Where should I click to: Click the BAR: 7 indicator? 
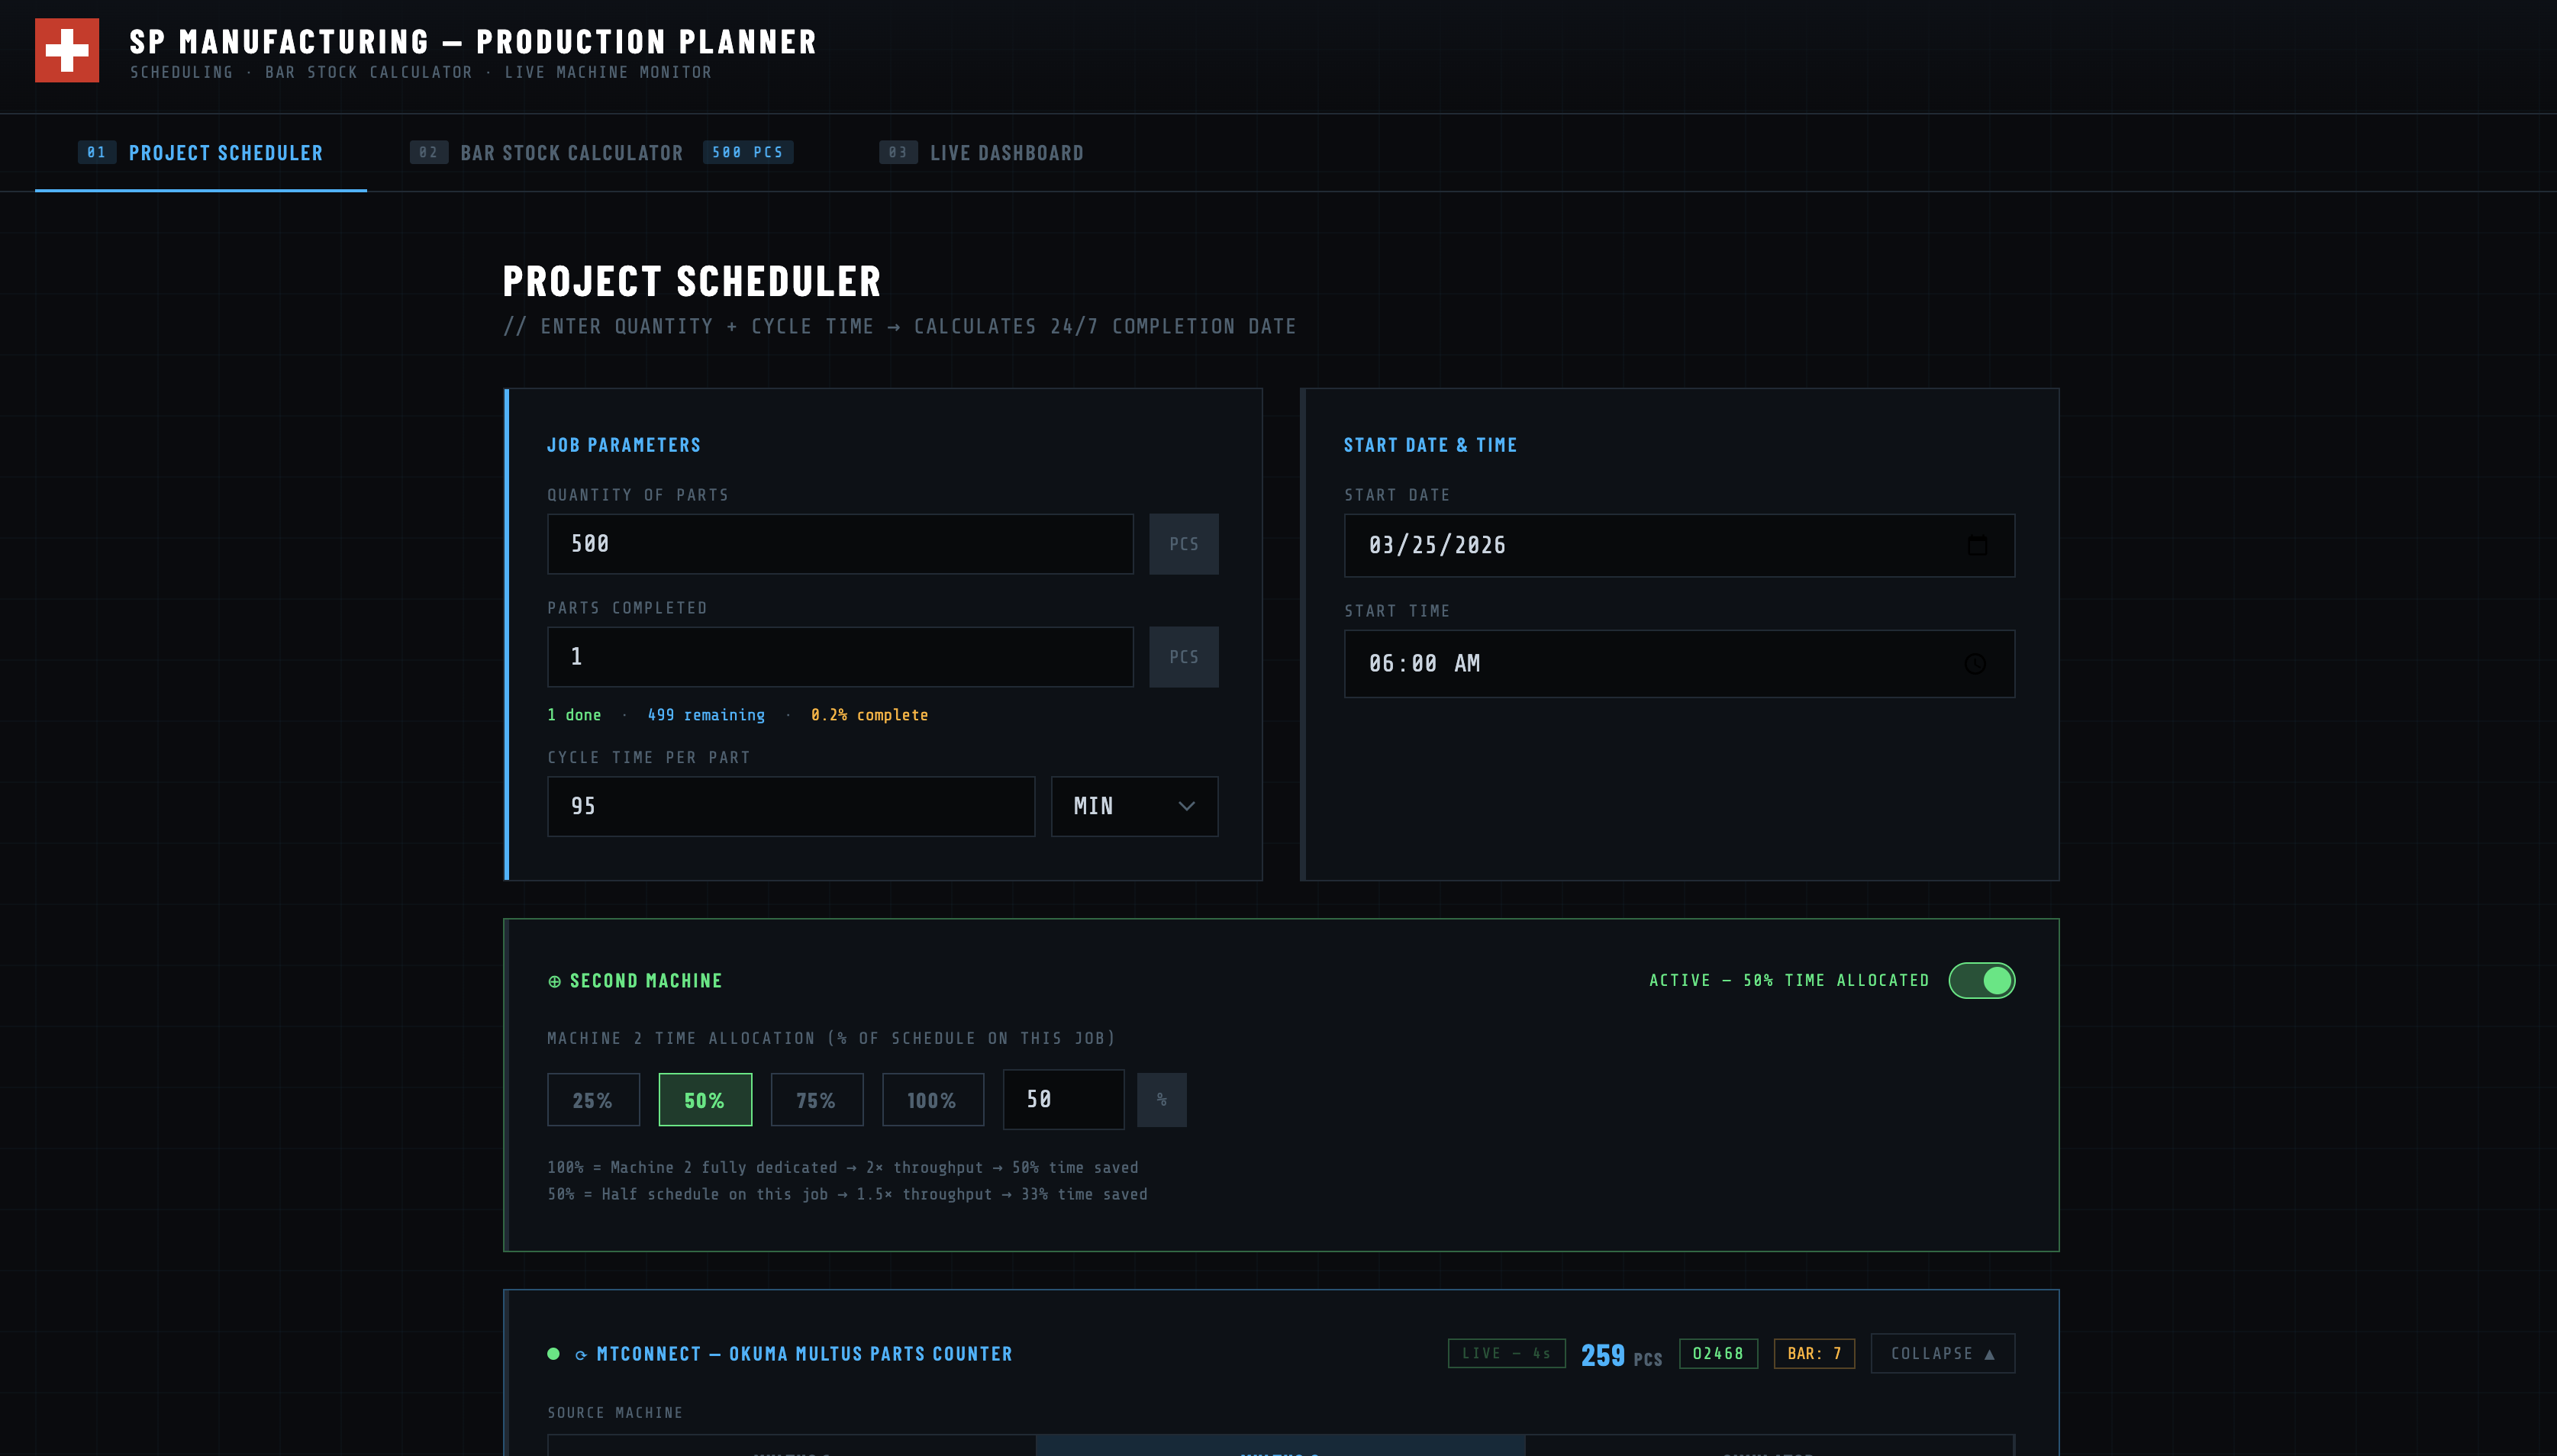pos(1813,1353)
